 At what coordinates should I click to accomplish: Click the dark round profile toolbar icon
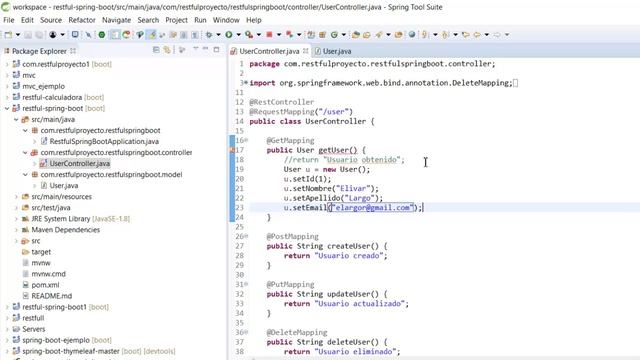click(x=53, y=35)
